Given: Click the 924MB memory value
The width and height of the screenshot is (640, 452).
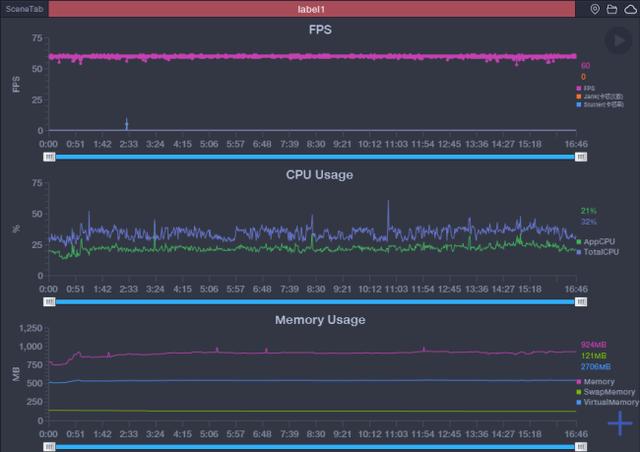Looking at the screenshot, I should 593,345.
